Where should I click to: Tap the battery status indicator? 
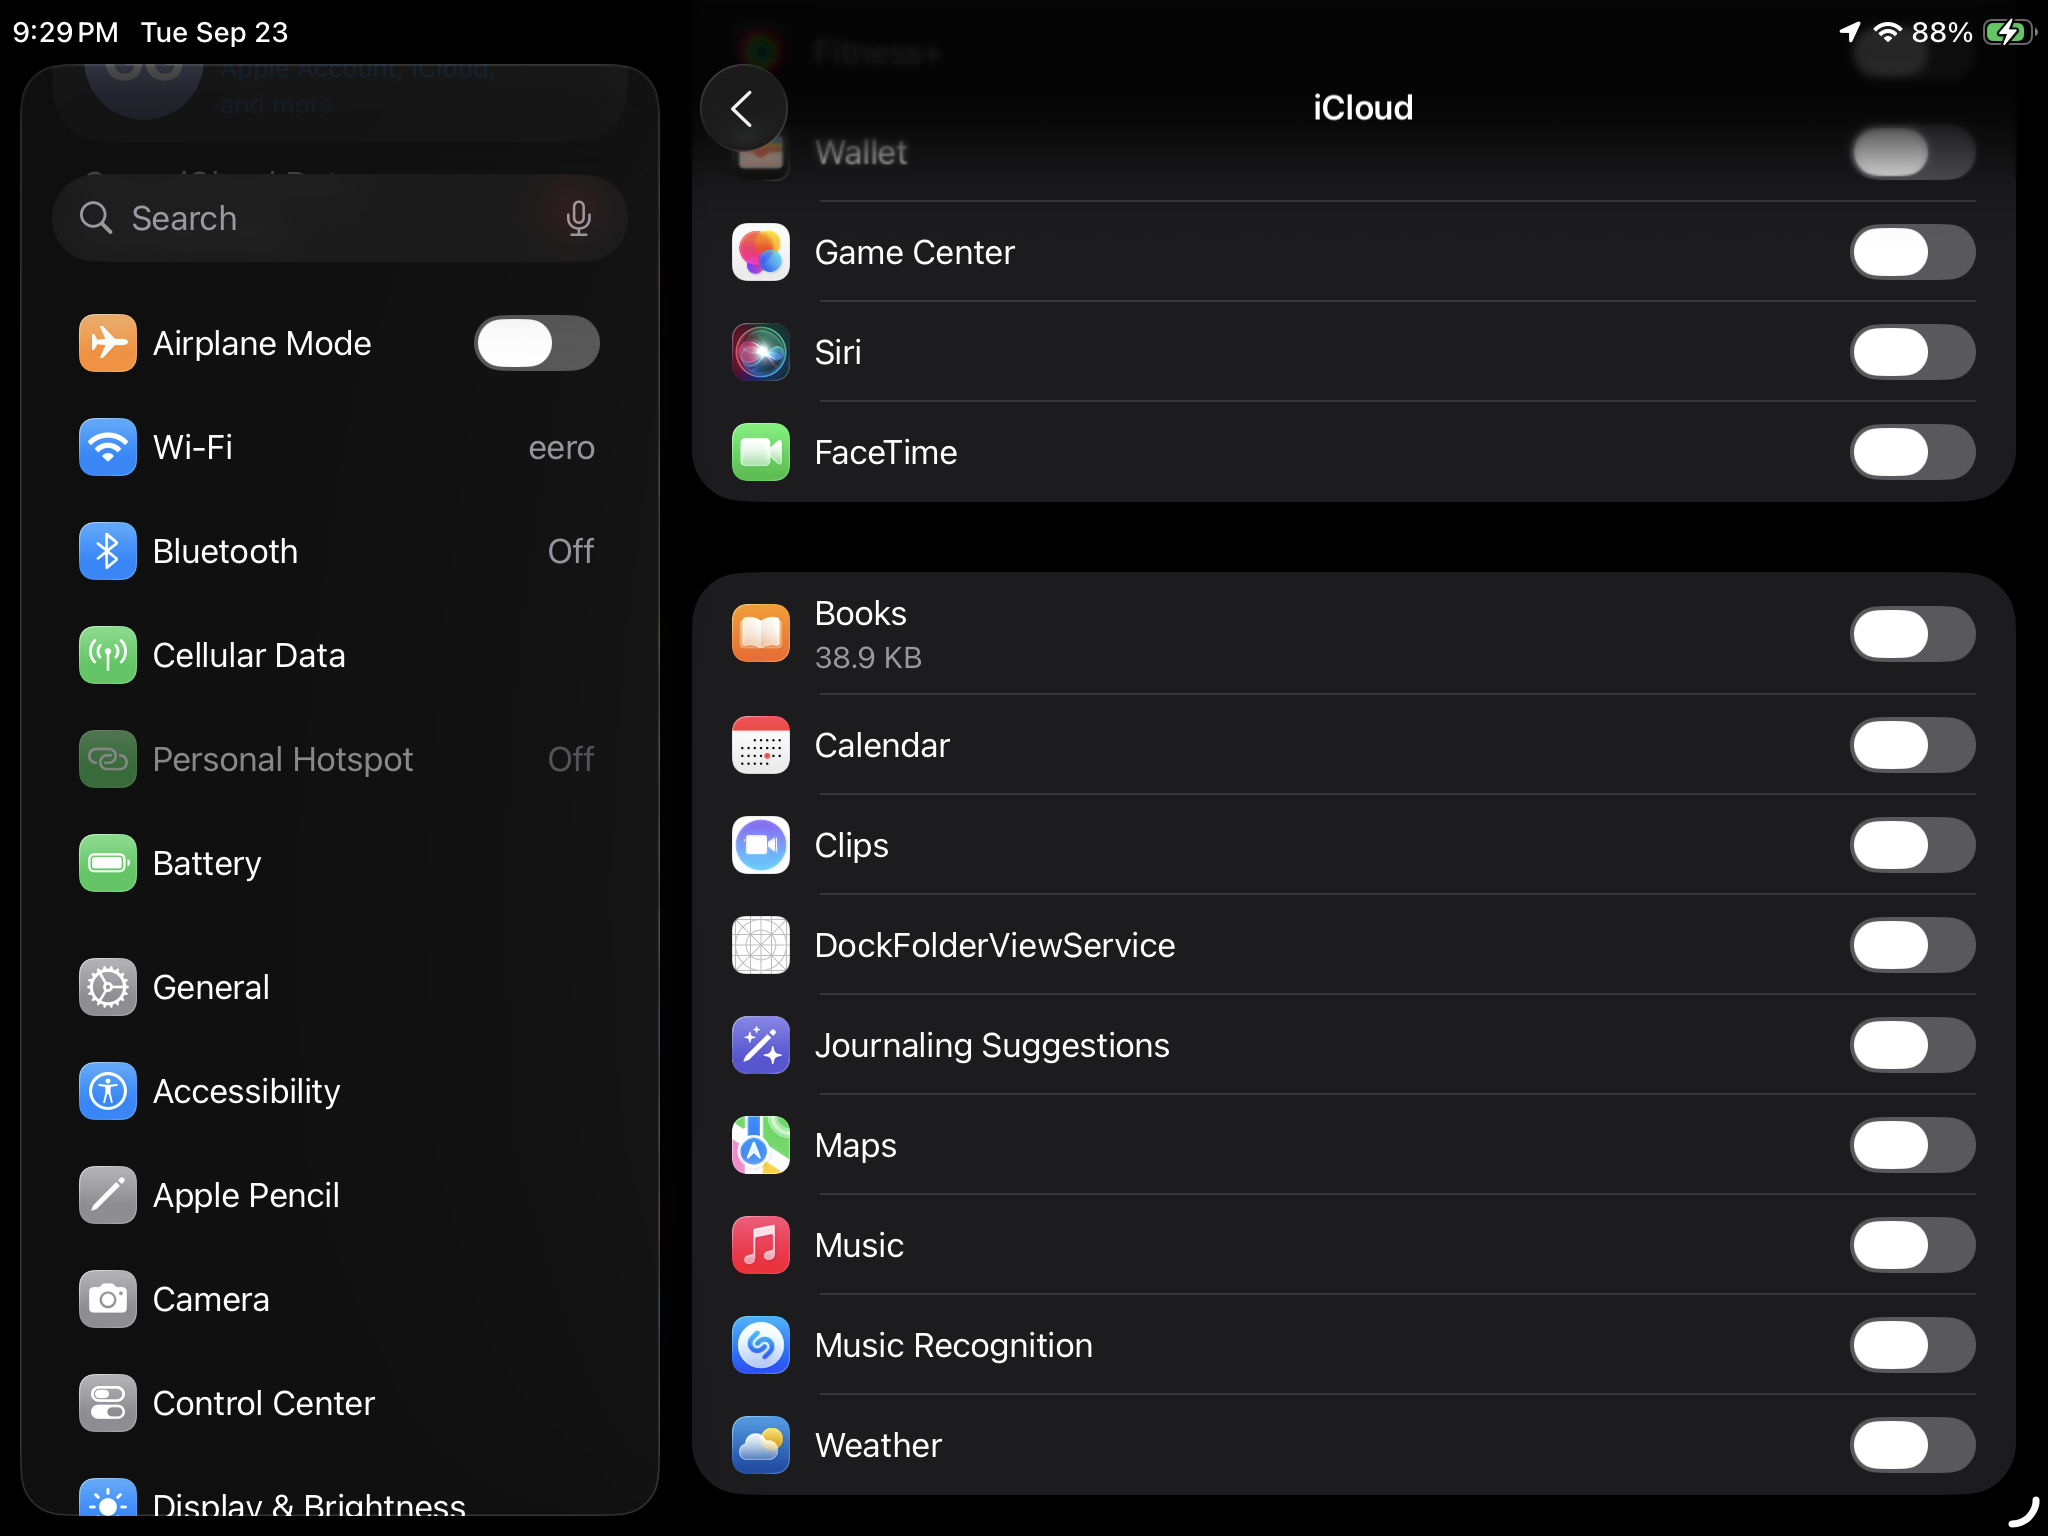2008,32
